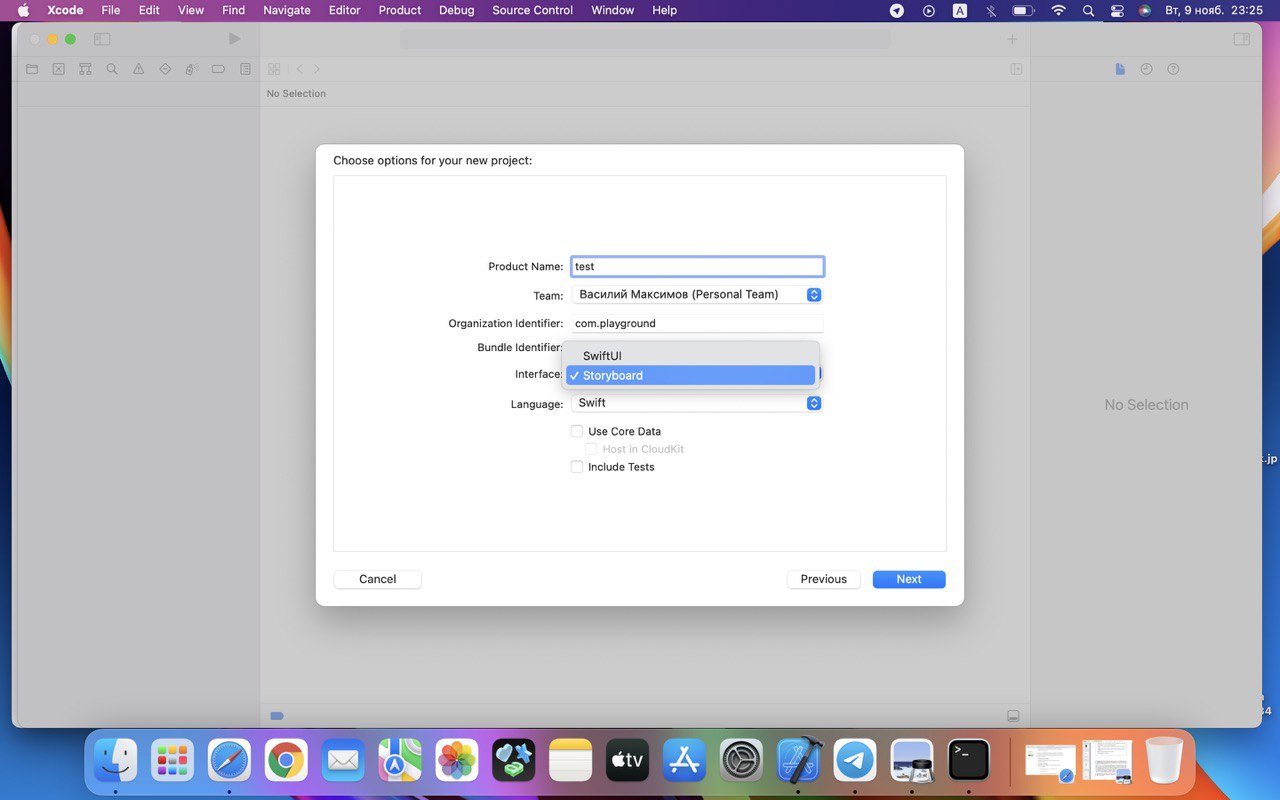This screenshot has height=800, width=1280.
Task: Click the add editor split icon
Action: (1016, 69)
